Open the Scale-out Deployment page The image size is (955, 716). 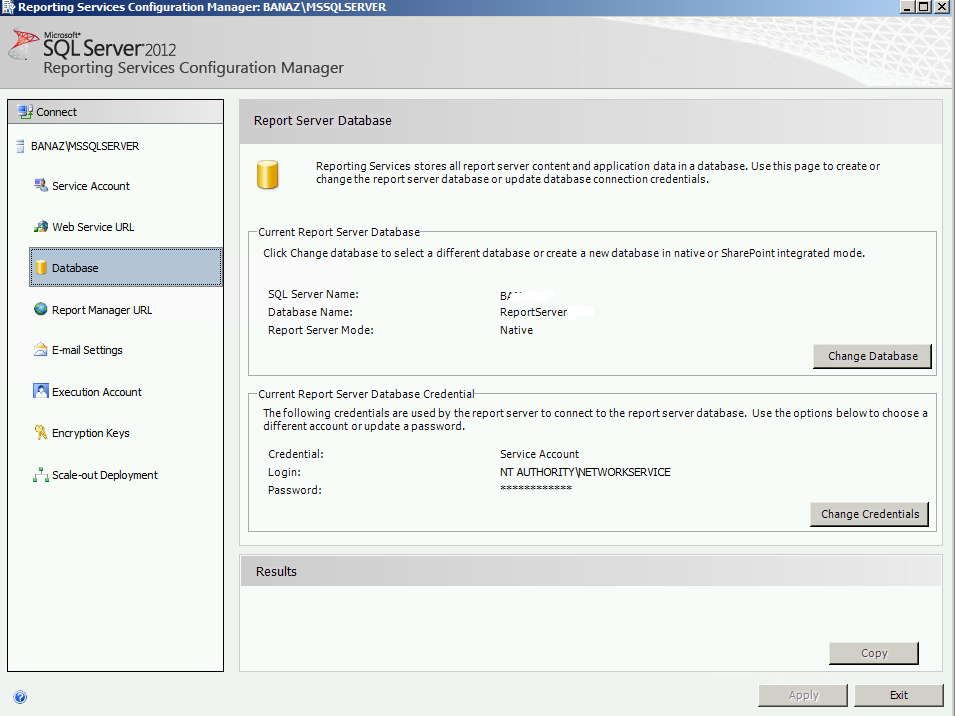[x=105, y=475]
